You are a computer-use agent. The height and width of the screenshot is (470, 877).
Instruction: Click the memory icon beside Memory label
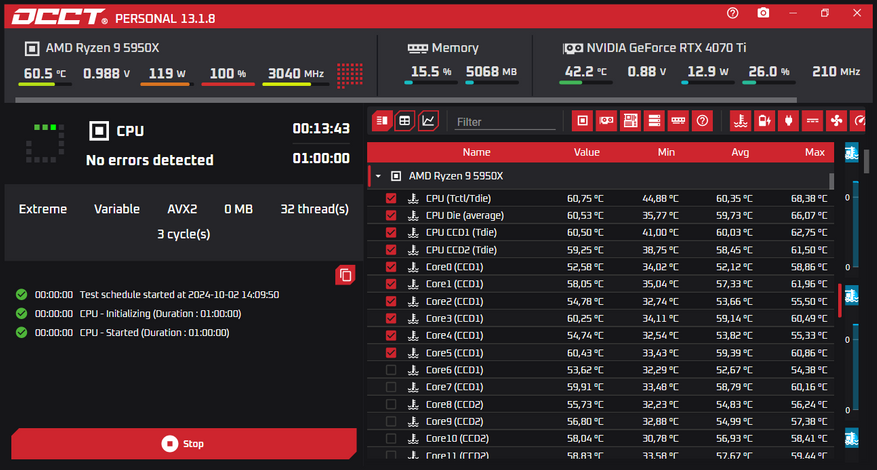coord(418,49)
